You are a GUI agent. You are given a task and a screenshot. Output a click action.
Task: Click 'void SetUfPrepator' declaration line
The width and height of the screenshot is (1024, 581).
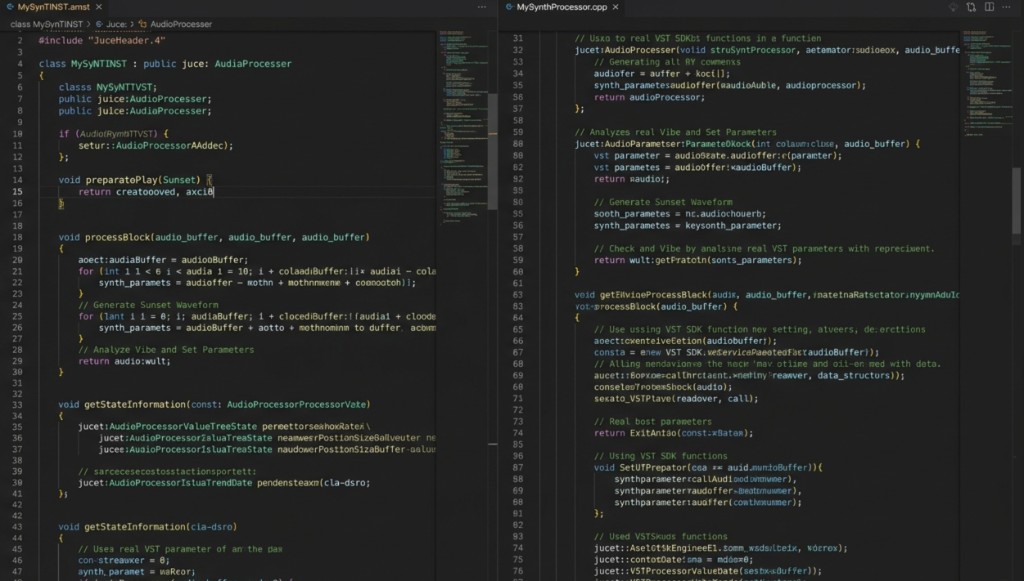click(708, 468)
